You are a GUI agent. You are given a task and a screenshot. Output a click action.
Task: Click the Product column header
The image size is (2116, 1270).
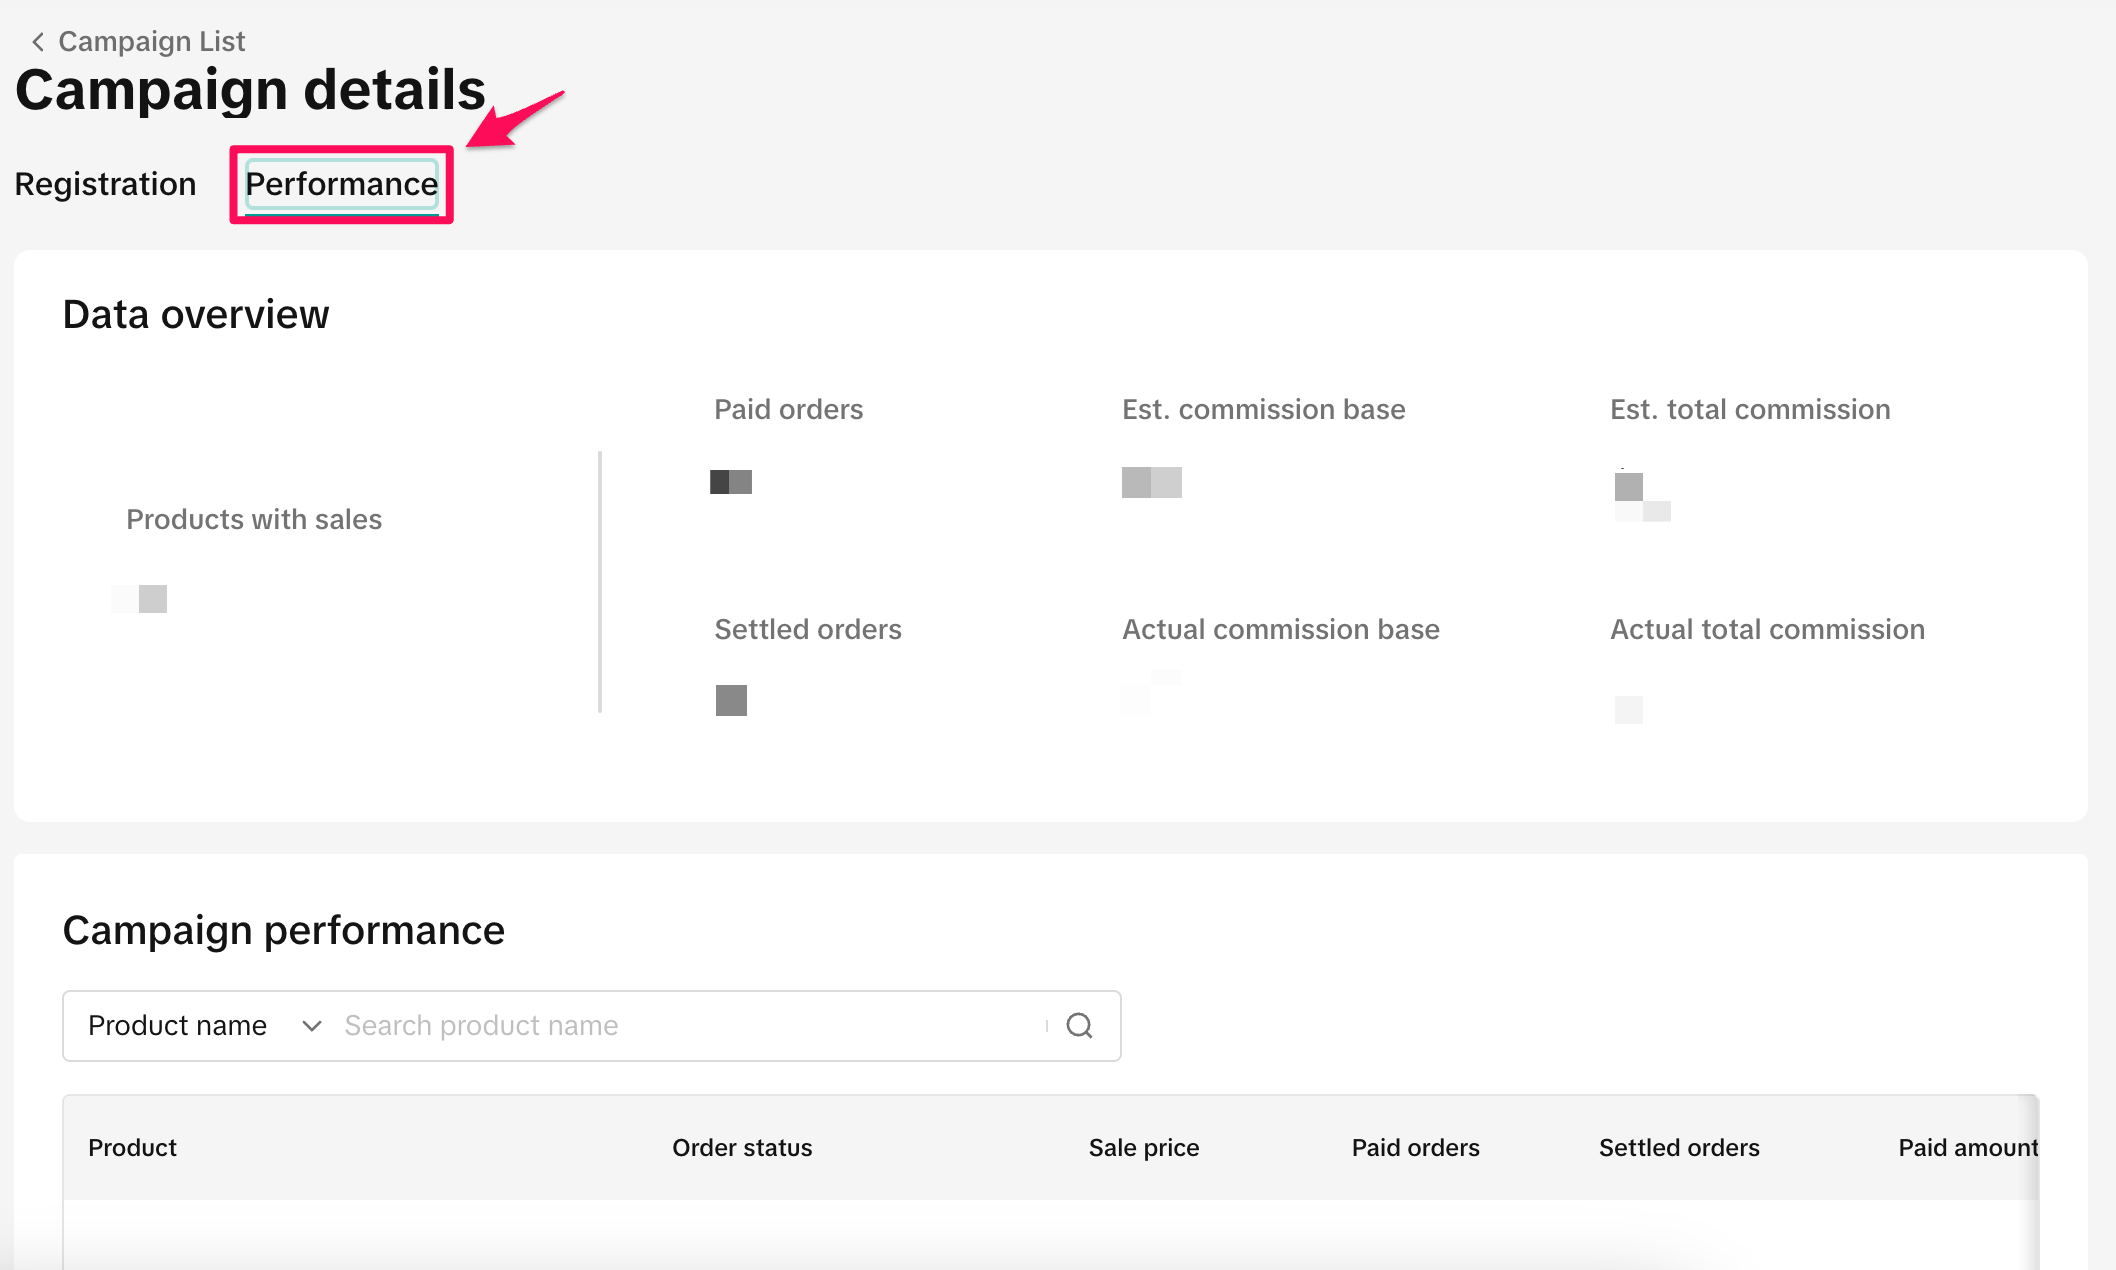point(132,1148)
